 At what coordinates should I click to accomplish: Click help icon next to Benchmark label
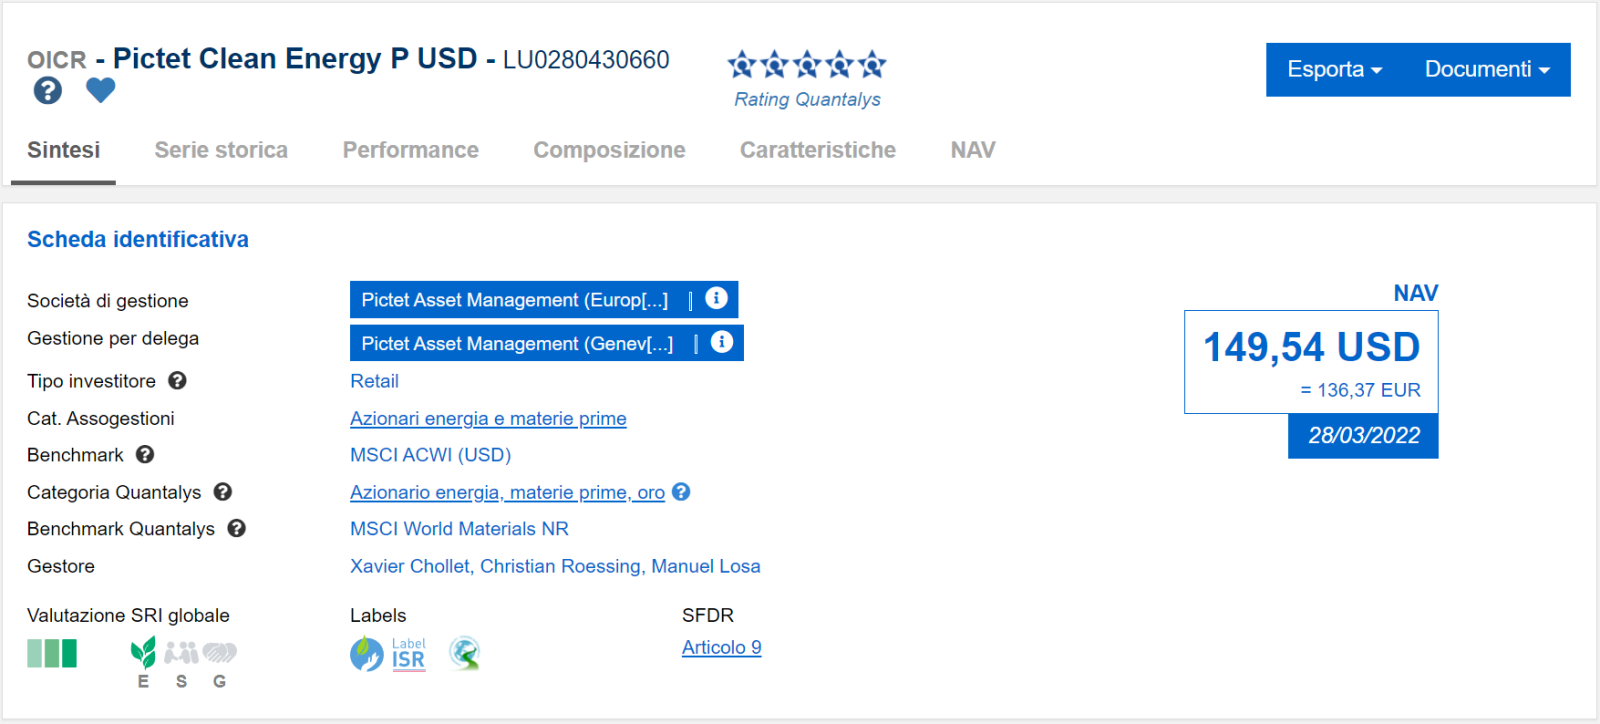click(145, 455)
